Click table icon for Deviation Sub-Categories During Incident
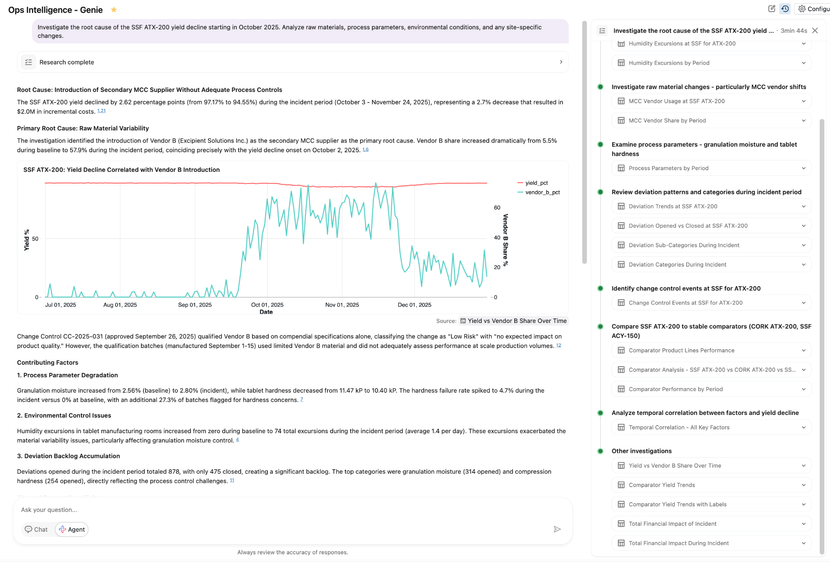This screenshot has height=562, width=830. pyautogui.click(x=621, y=245)
